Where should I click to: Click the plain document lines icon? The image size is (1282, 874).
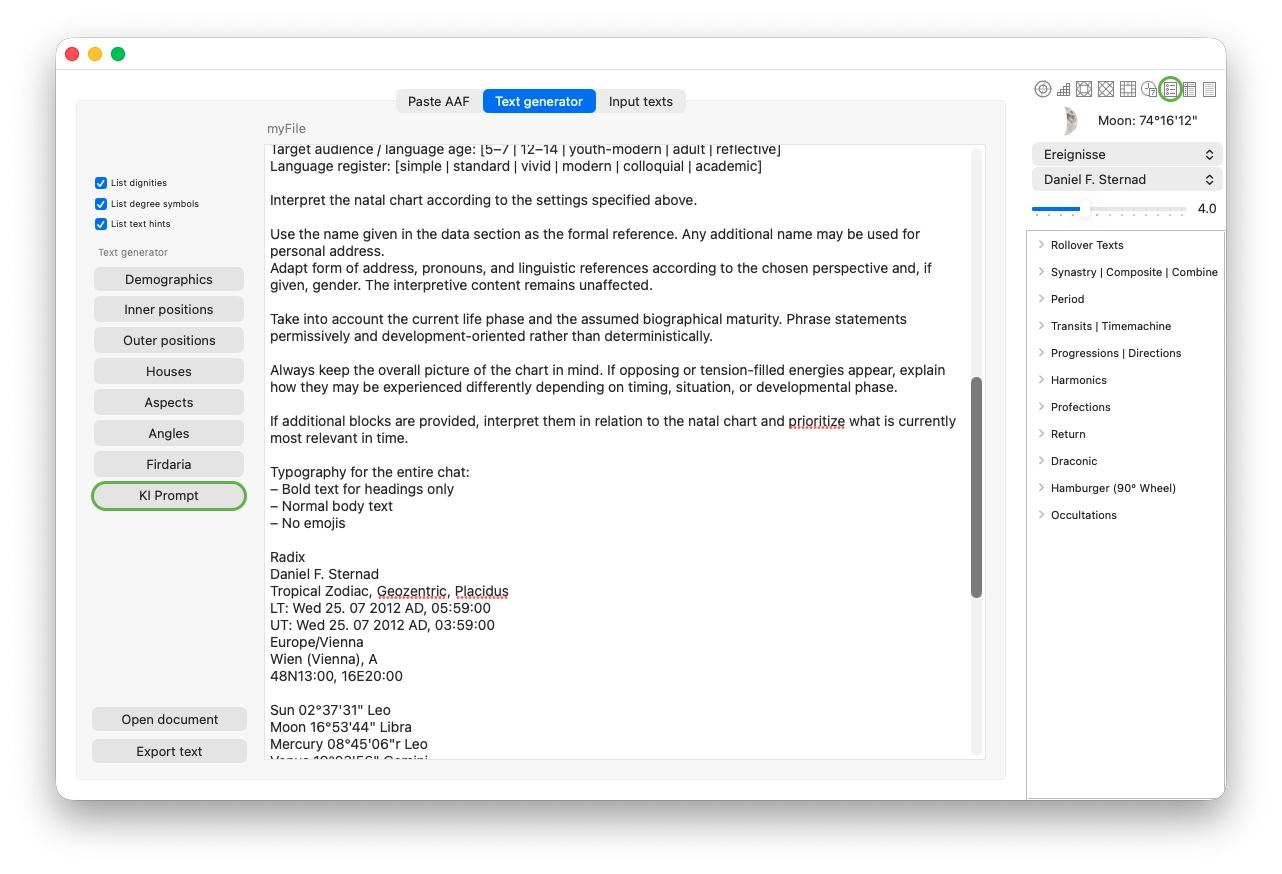click(1210, 88)
